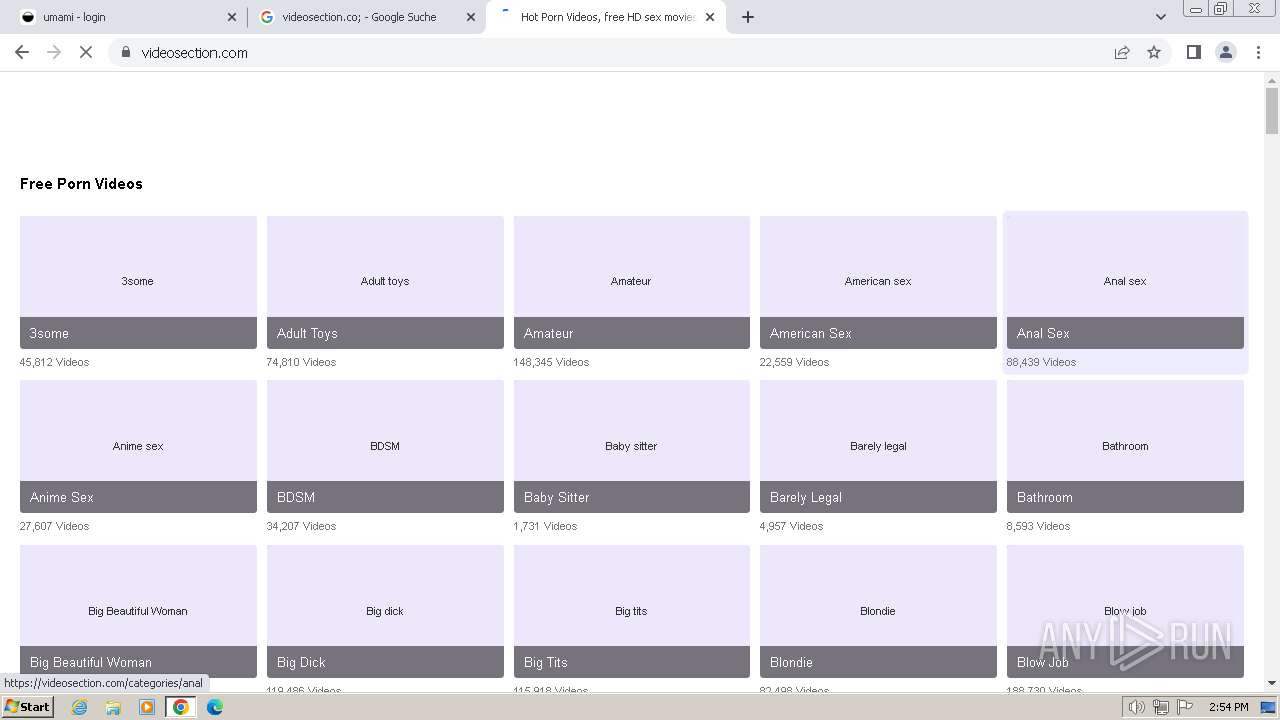Close the umami - login tab
Viewport: 1280px width, 720px height.
(232, 17)
